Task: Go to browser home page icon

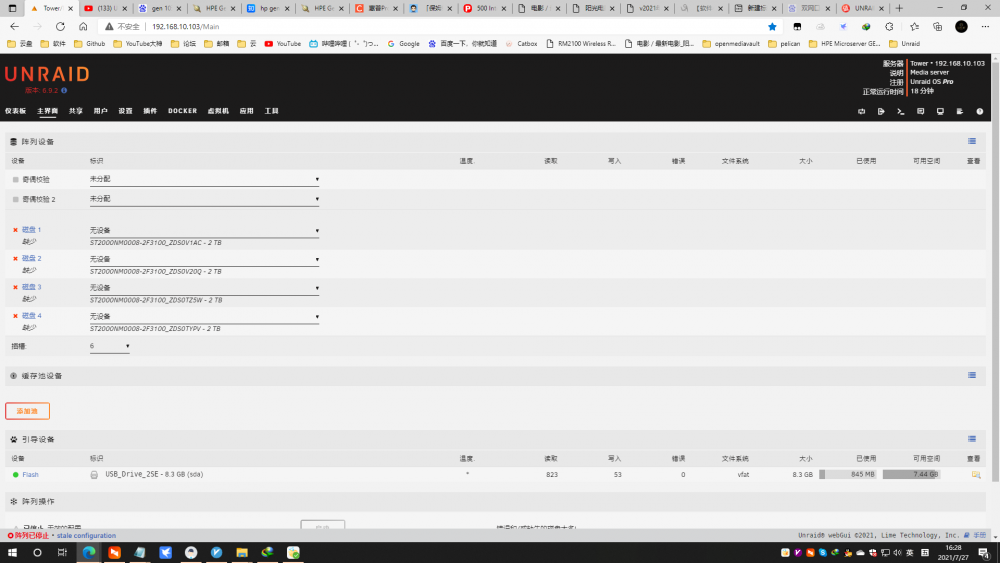Action: [83, 27]
